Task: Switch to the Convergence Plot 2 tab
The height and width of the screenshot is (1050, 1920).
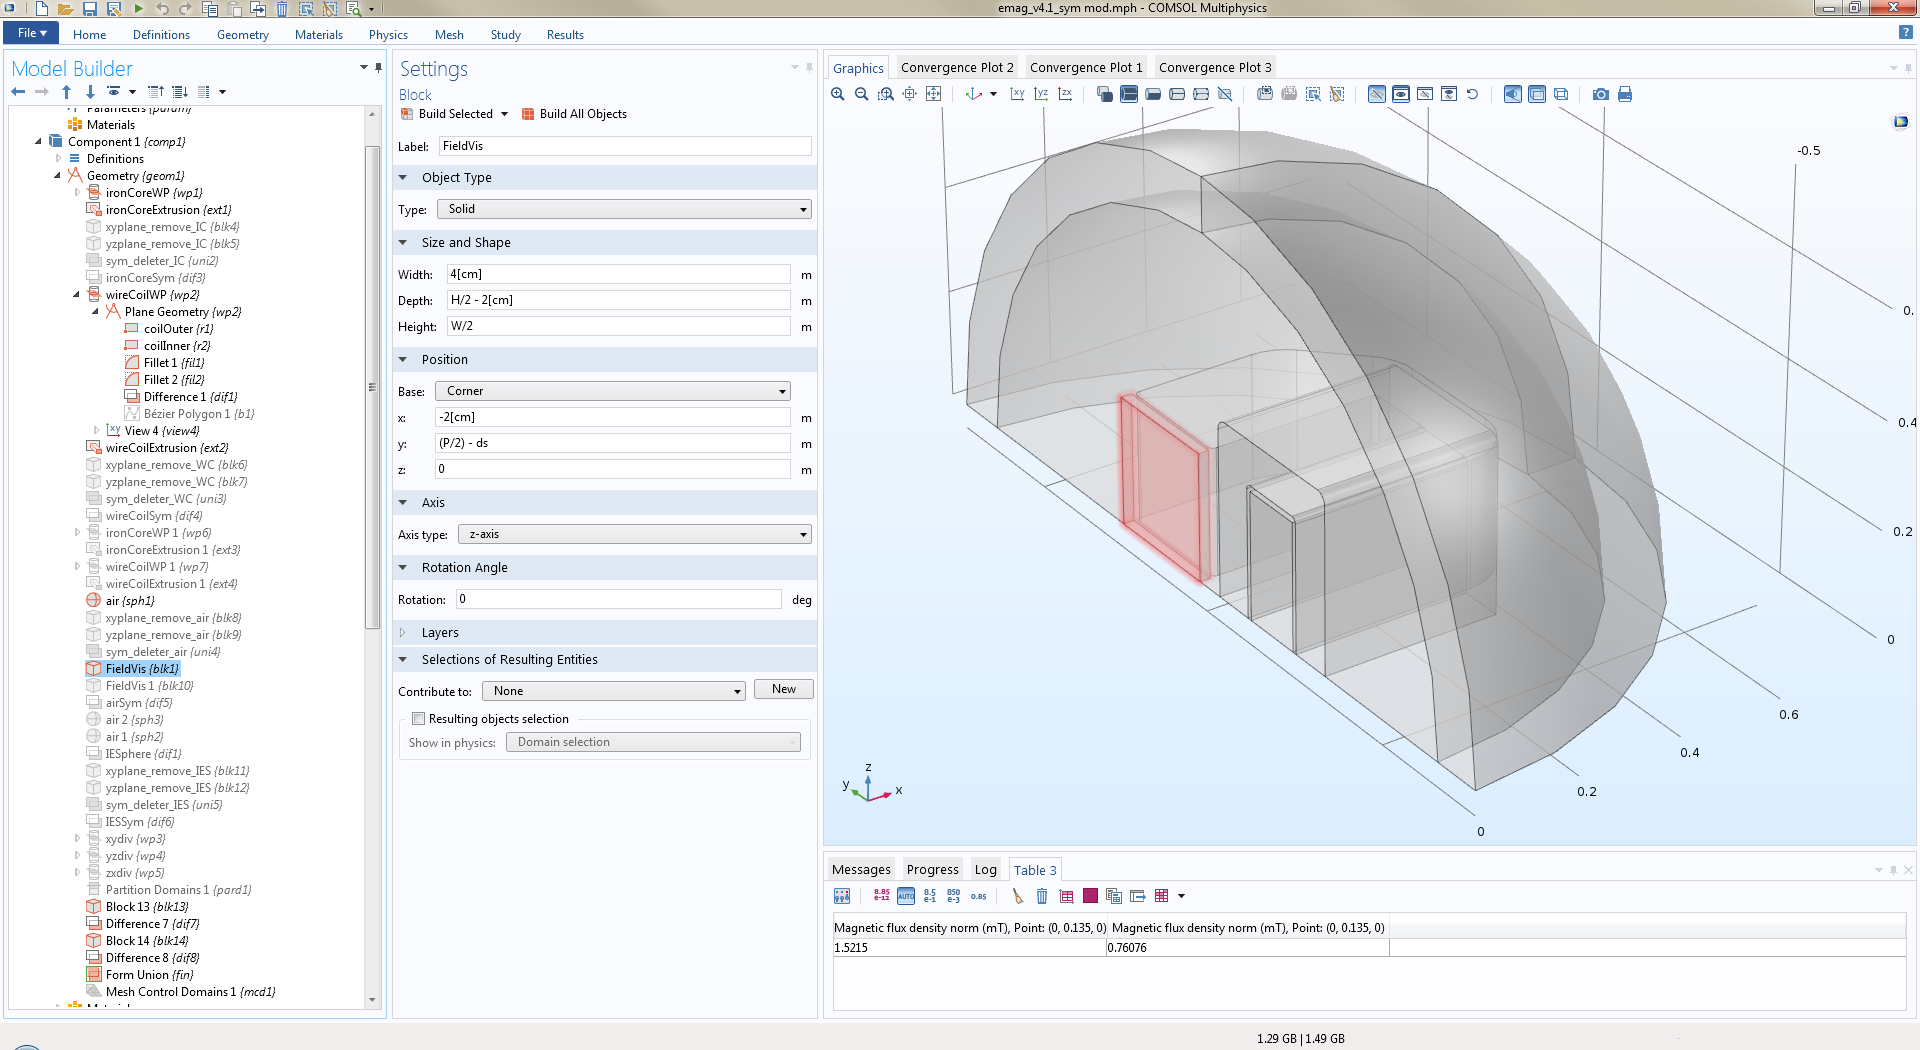Action: click(x=956, y=68)
